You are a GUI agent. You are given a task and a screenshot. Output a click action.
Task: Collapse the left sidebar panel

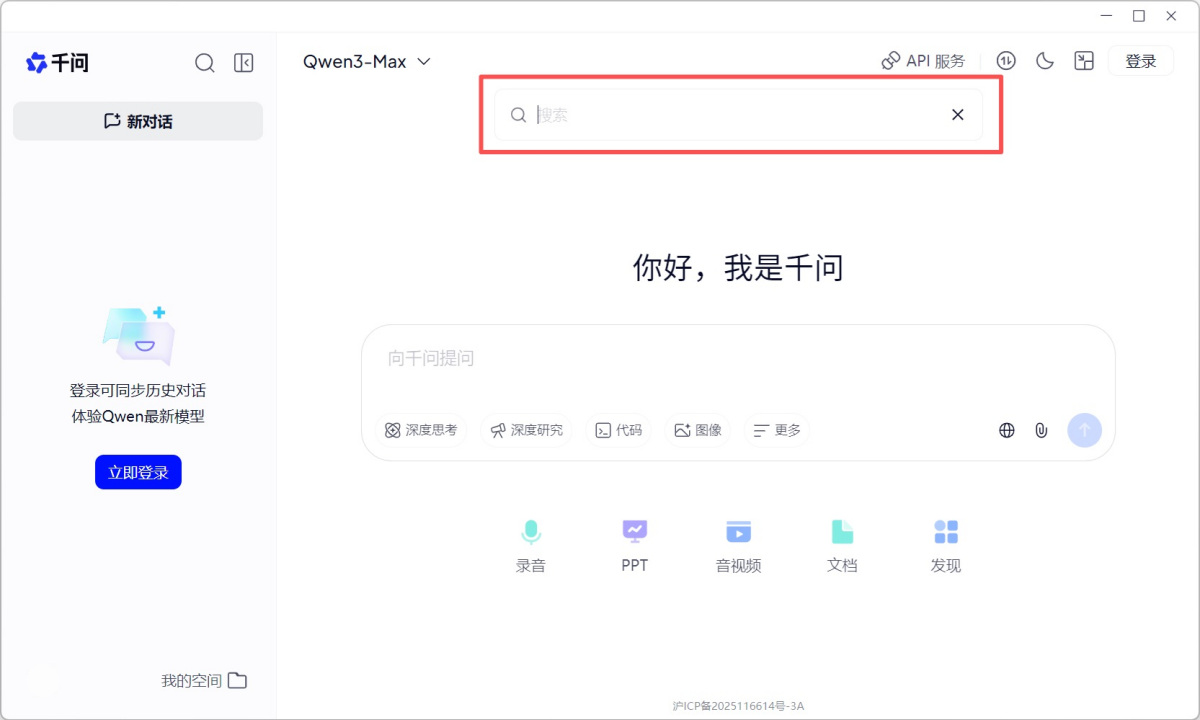(x=244, y=63)
